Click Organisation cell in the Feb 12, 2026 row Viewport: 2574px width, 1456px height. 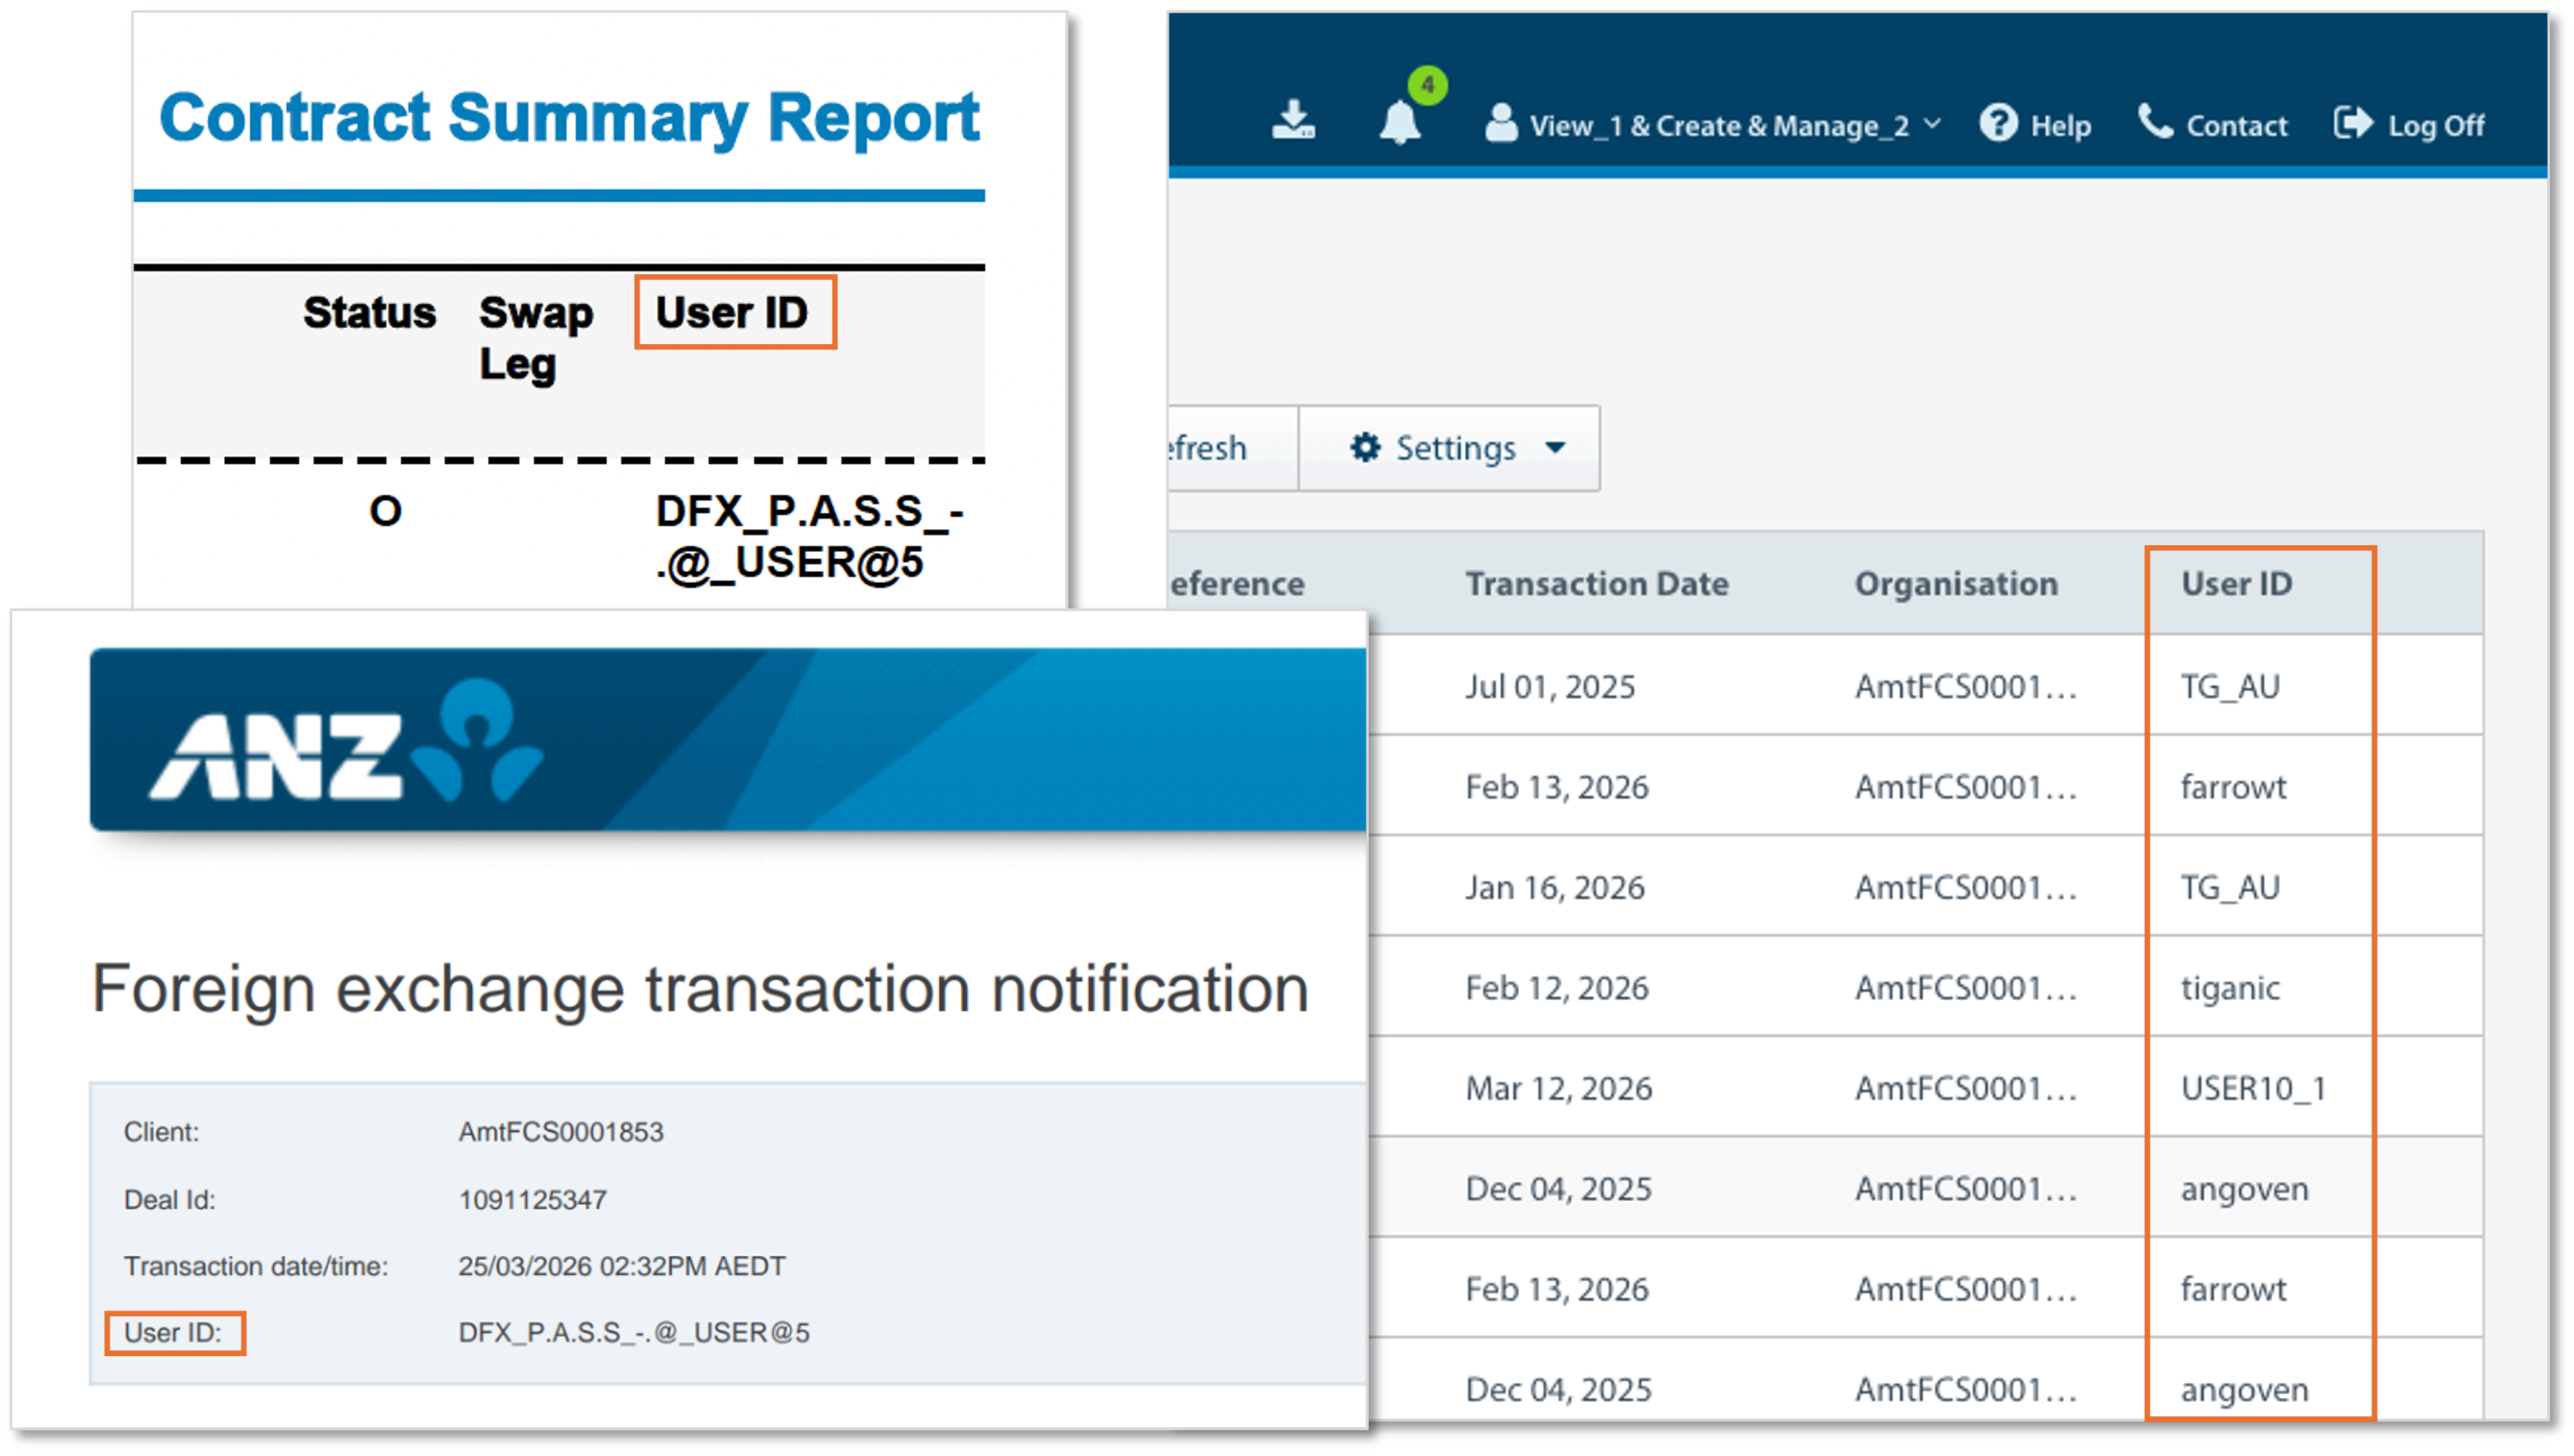point(1966,987)
